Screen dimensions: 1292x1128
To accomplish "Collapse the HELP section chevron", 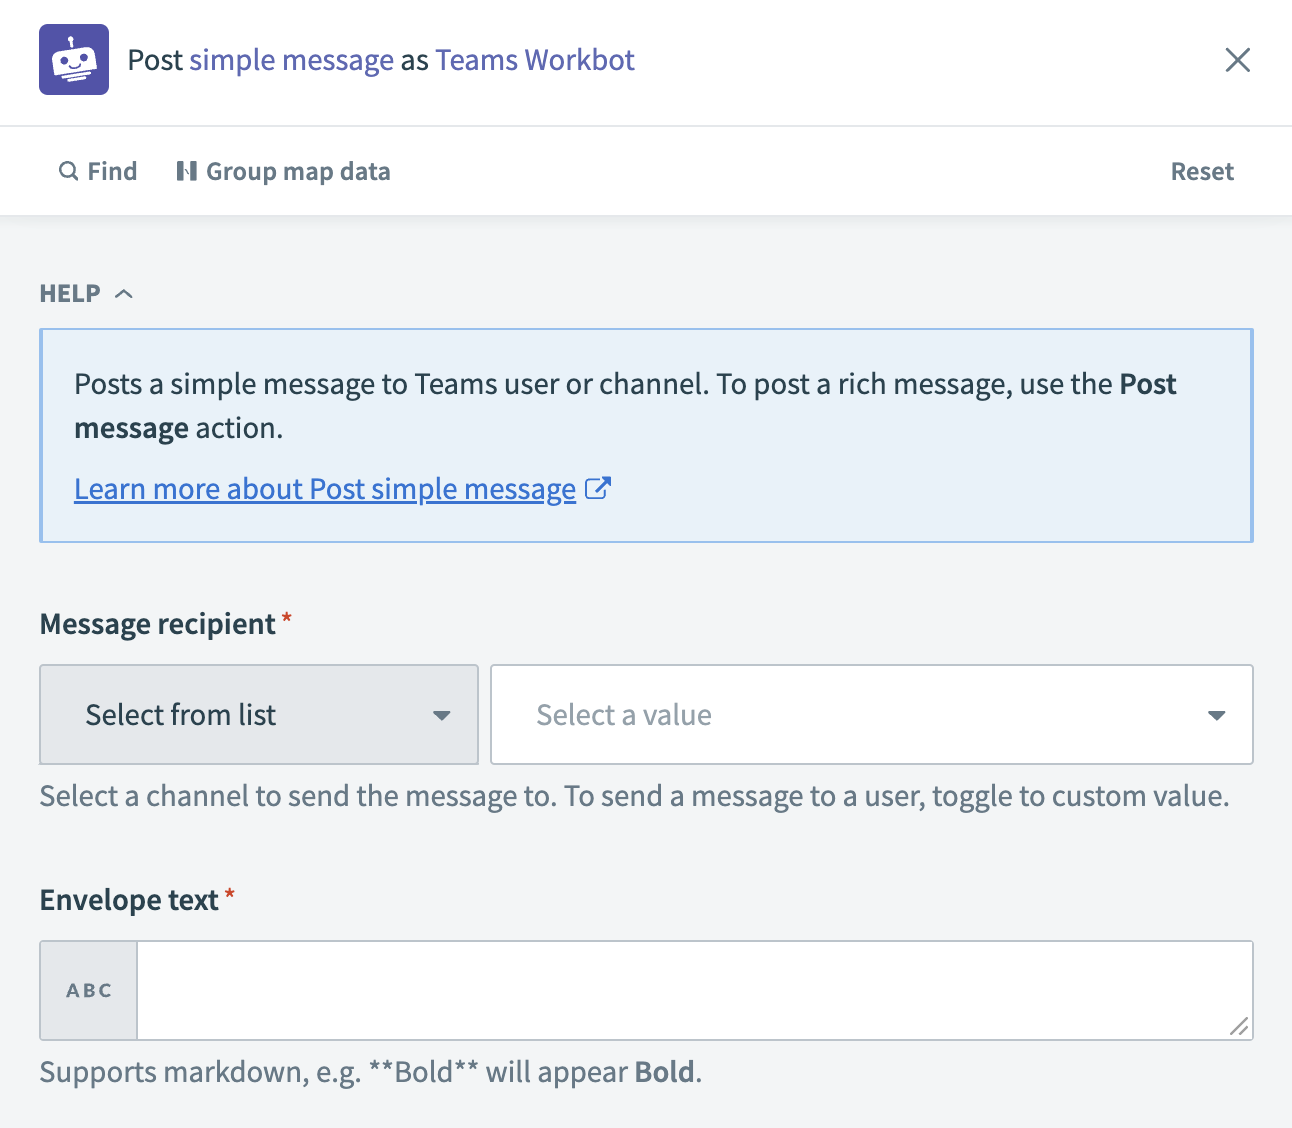I will click(124, 294).
